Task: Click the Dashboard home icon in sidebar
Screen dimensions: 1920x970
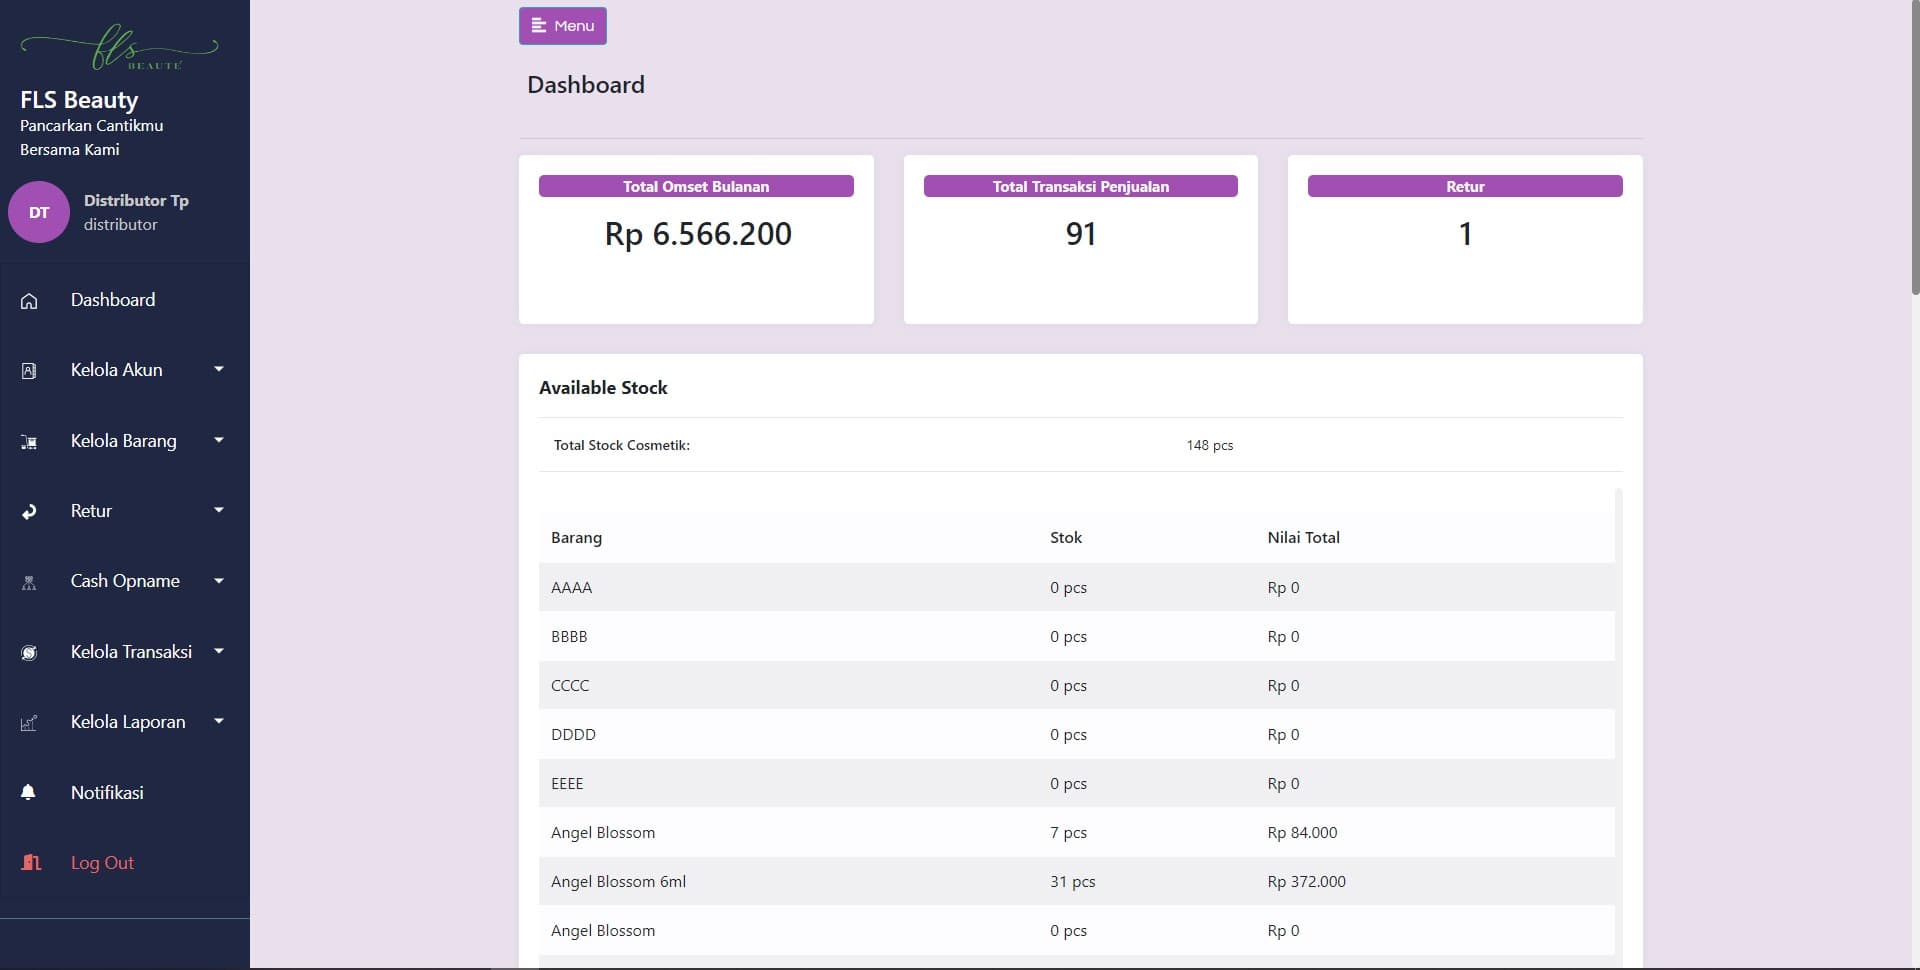Action: 29,301
